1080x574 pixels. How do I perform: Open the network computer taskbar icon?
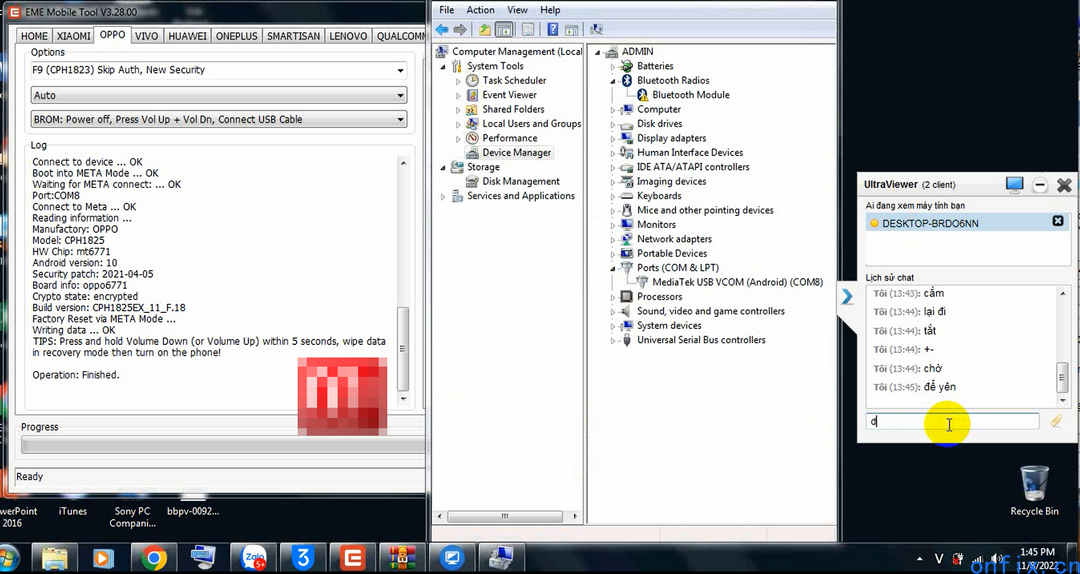click(203, 557)
